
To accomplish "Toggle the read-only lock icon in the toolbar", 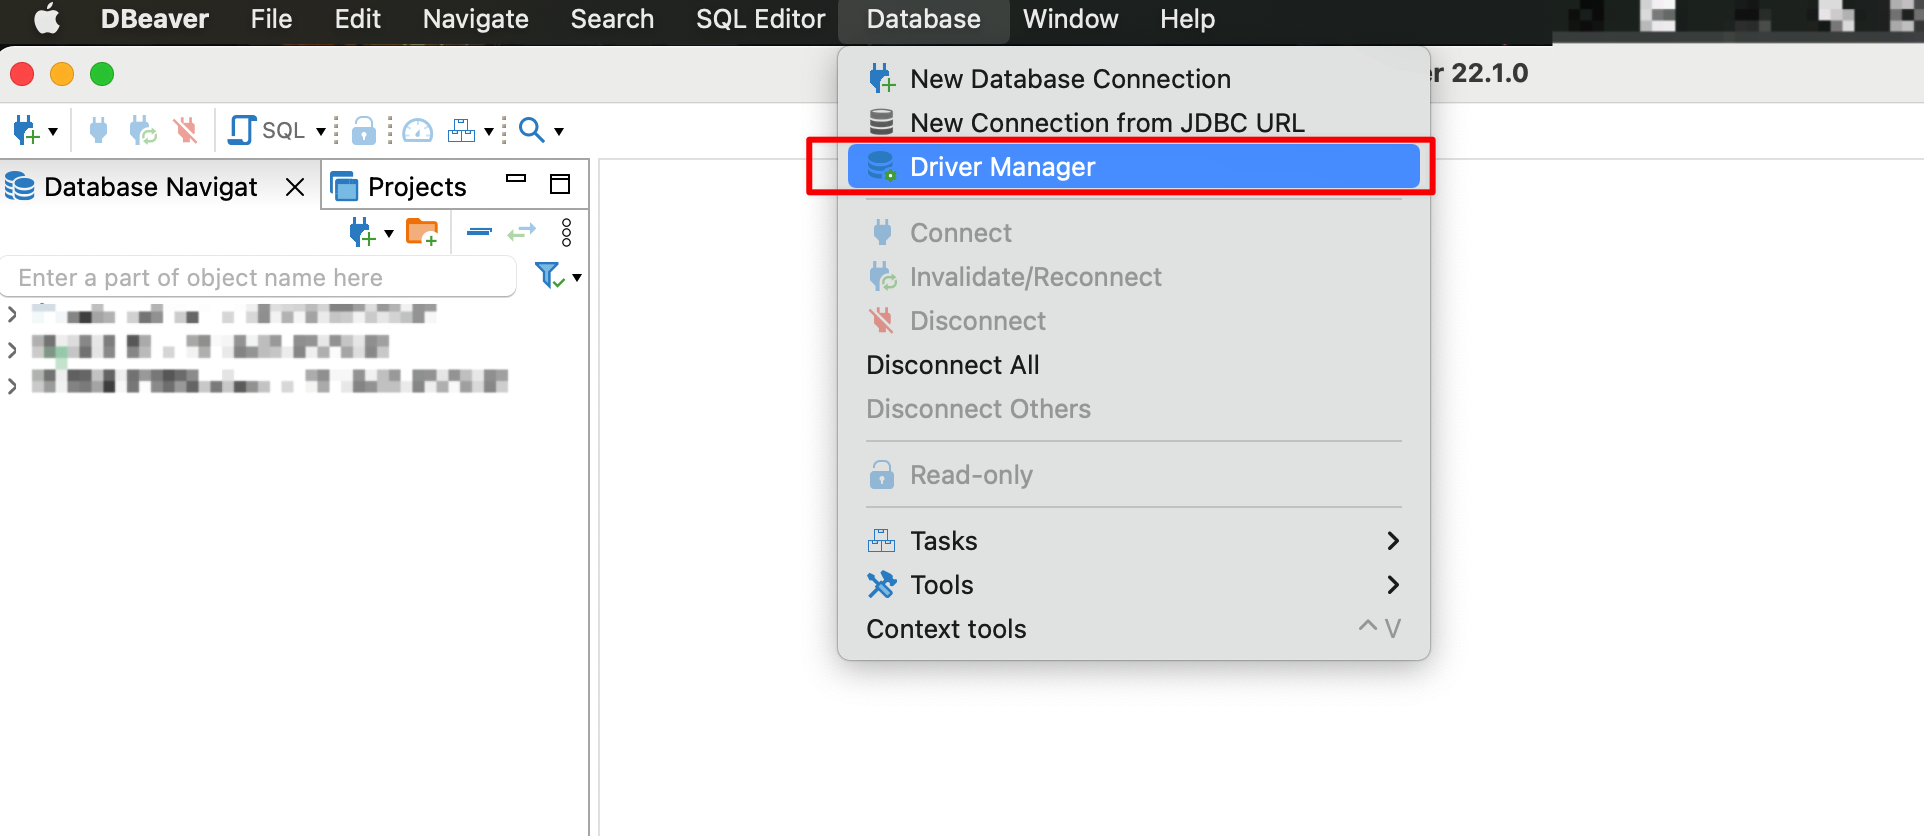I will point(364,130).
